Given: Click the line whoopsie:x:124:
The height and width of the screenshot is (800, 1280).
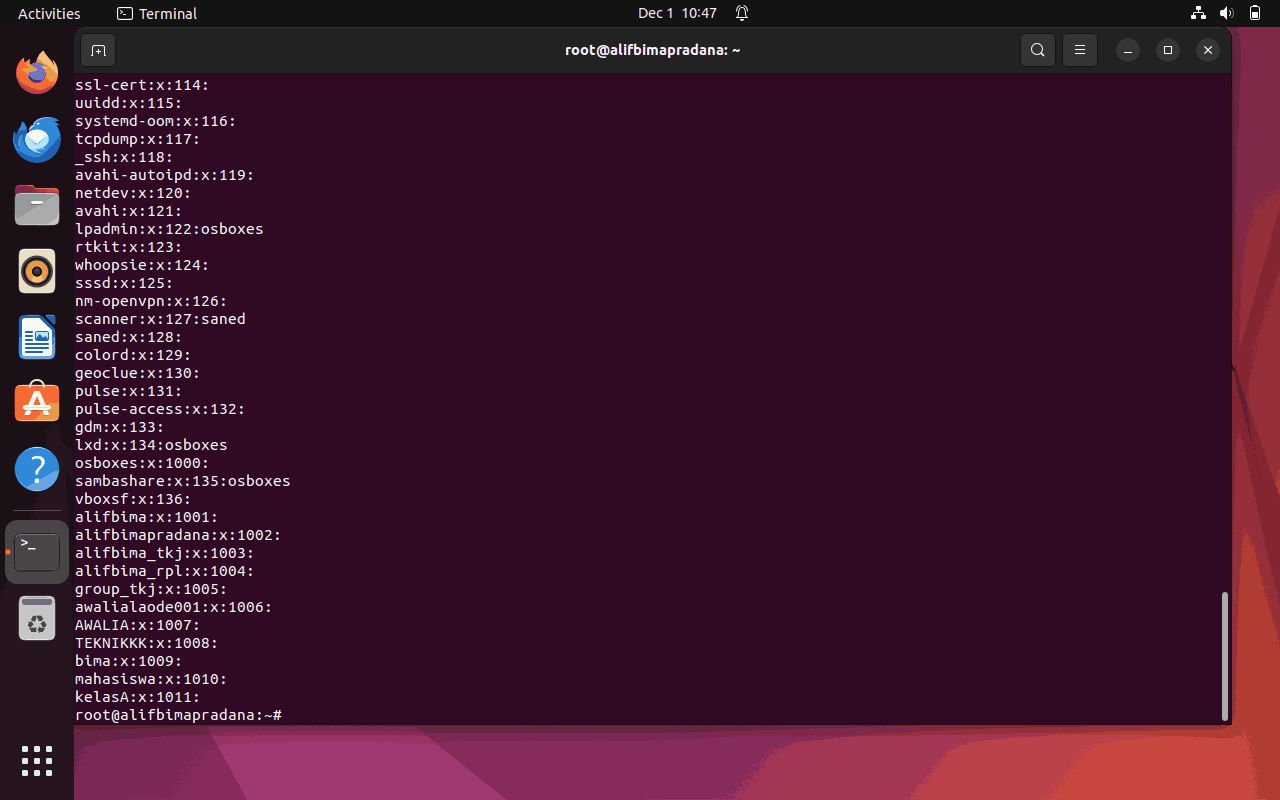Looking at the screenshot, I should coord(142,265).
